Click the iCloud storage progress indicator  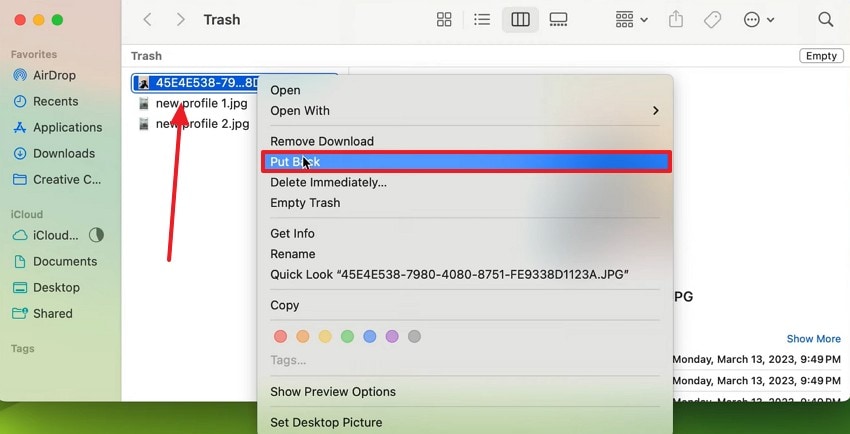[x=96, y=235]
